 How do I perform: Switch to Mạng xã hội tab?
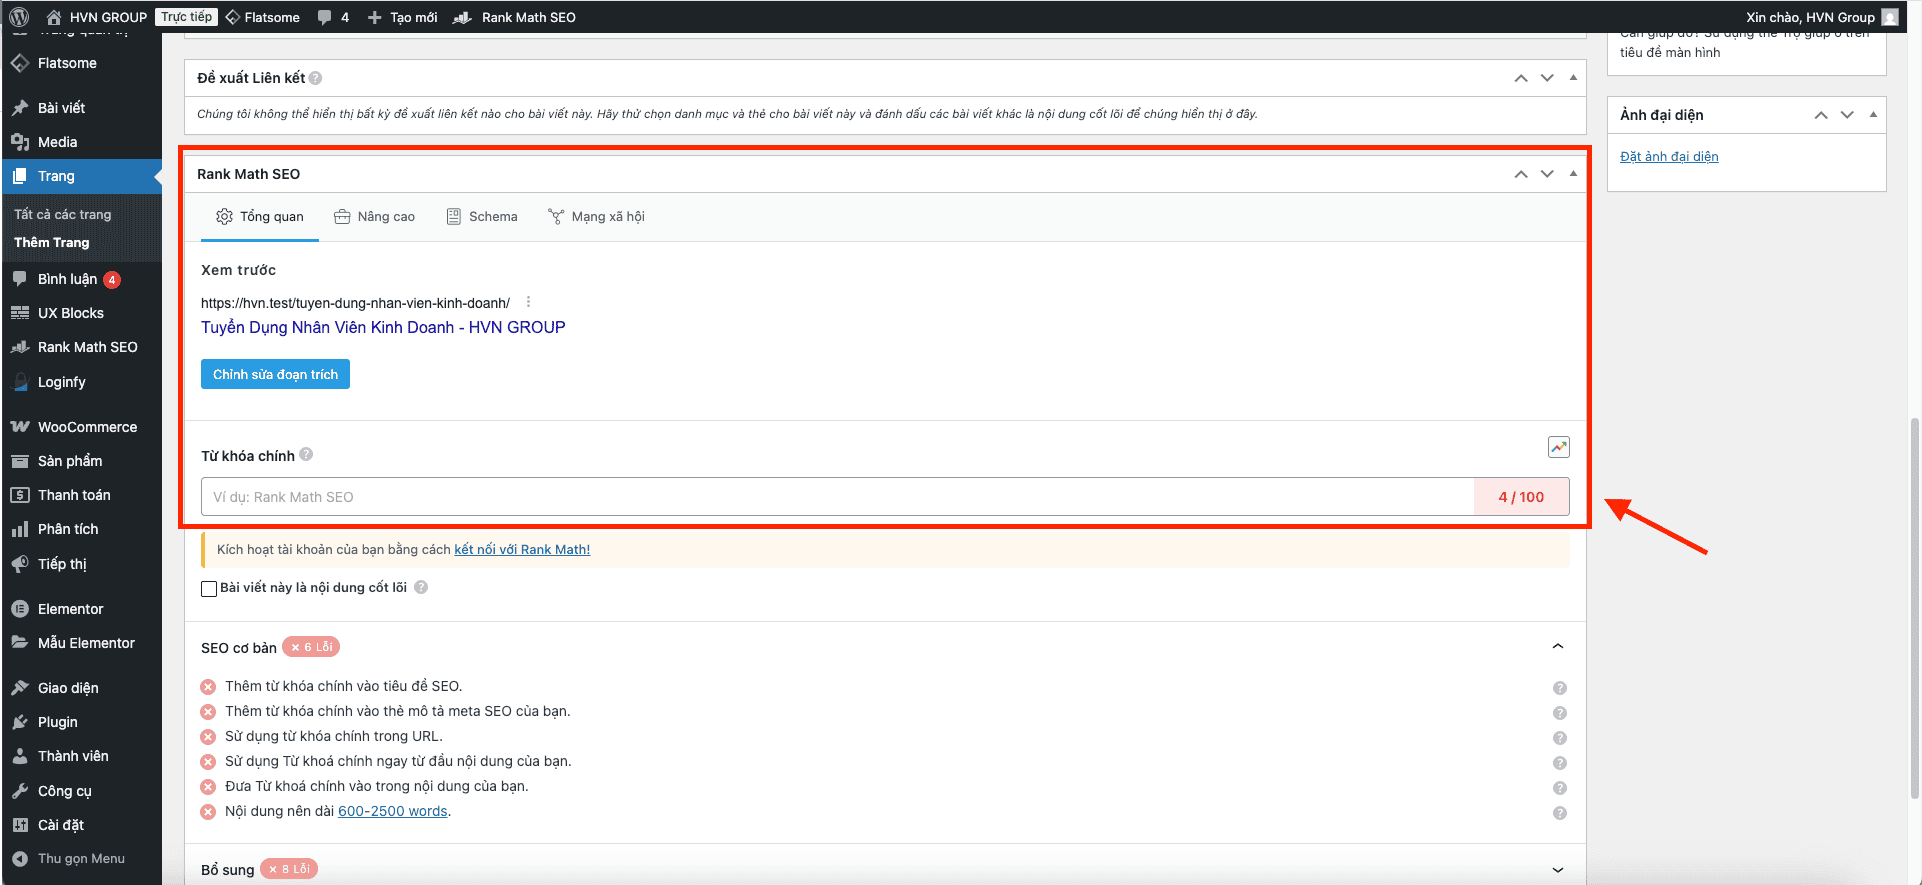(x=596, y=217)
